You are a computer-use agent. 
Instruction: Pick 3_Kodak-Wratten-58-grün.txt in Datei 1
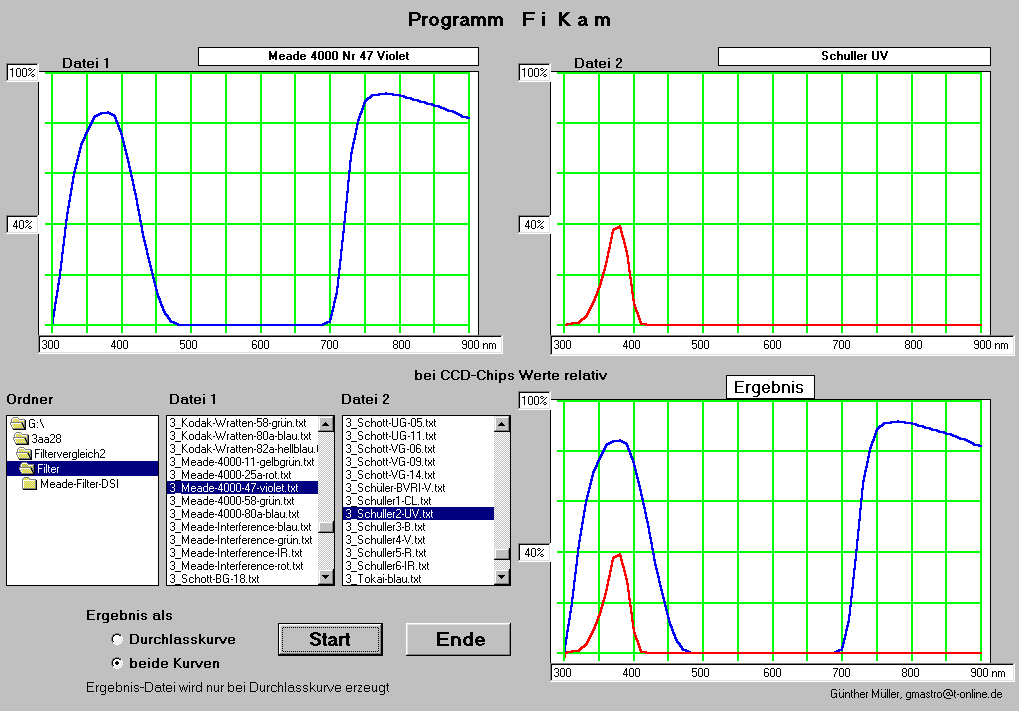tap(242, 423)
